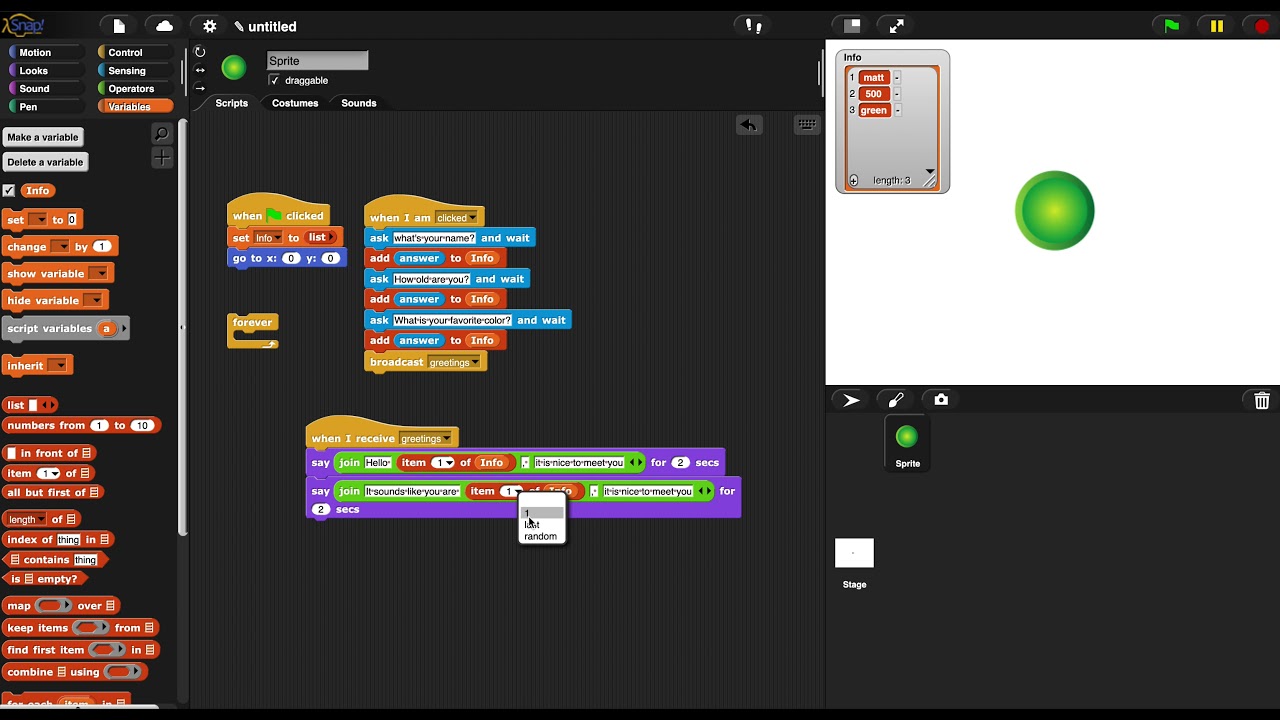The width and height of the screenshot is (1280, 720).
Task: Expand join inputs in first say block
Action: tap(640, 462)
